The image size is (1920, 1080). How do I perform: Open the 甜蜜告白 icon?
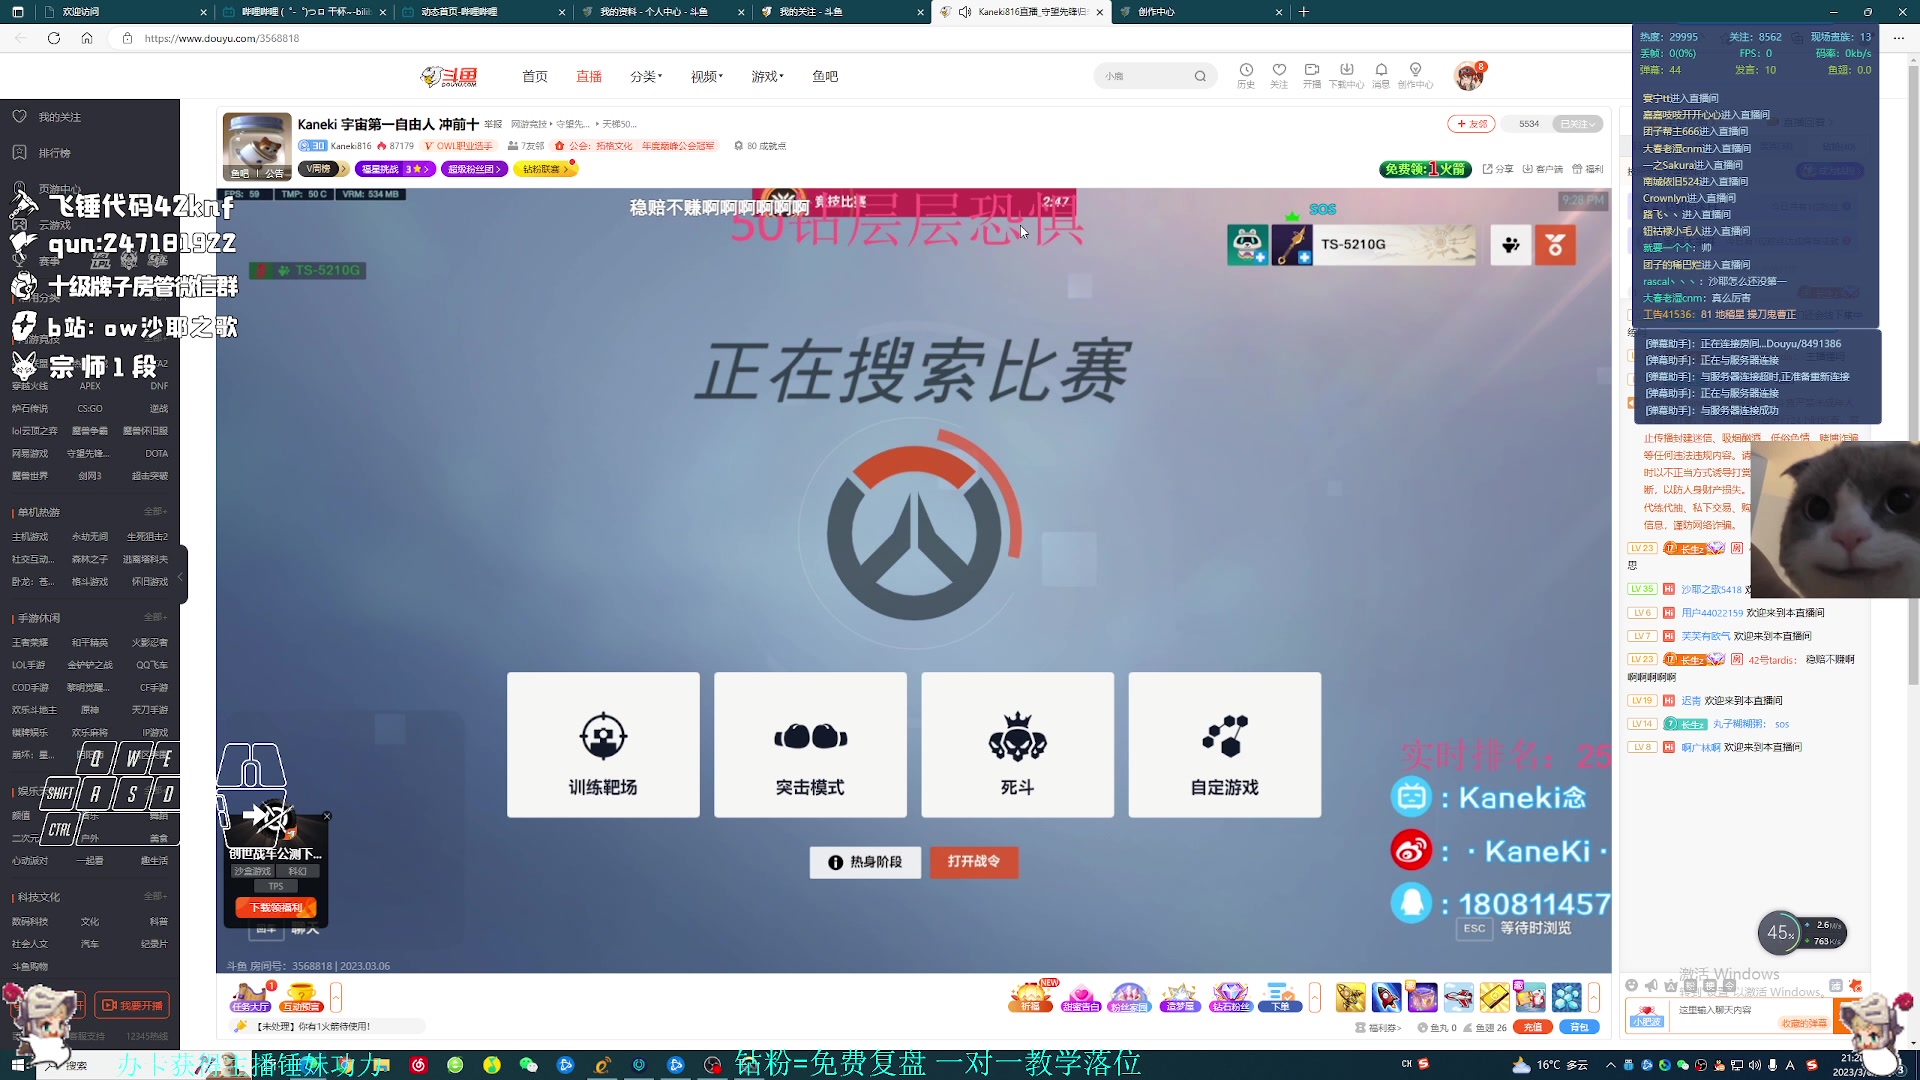coord(1081,997)
